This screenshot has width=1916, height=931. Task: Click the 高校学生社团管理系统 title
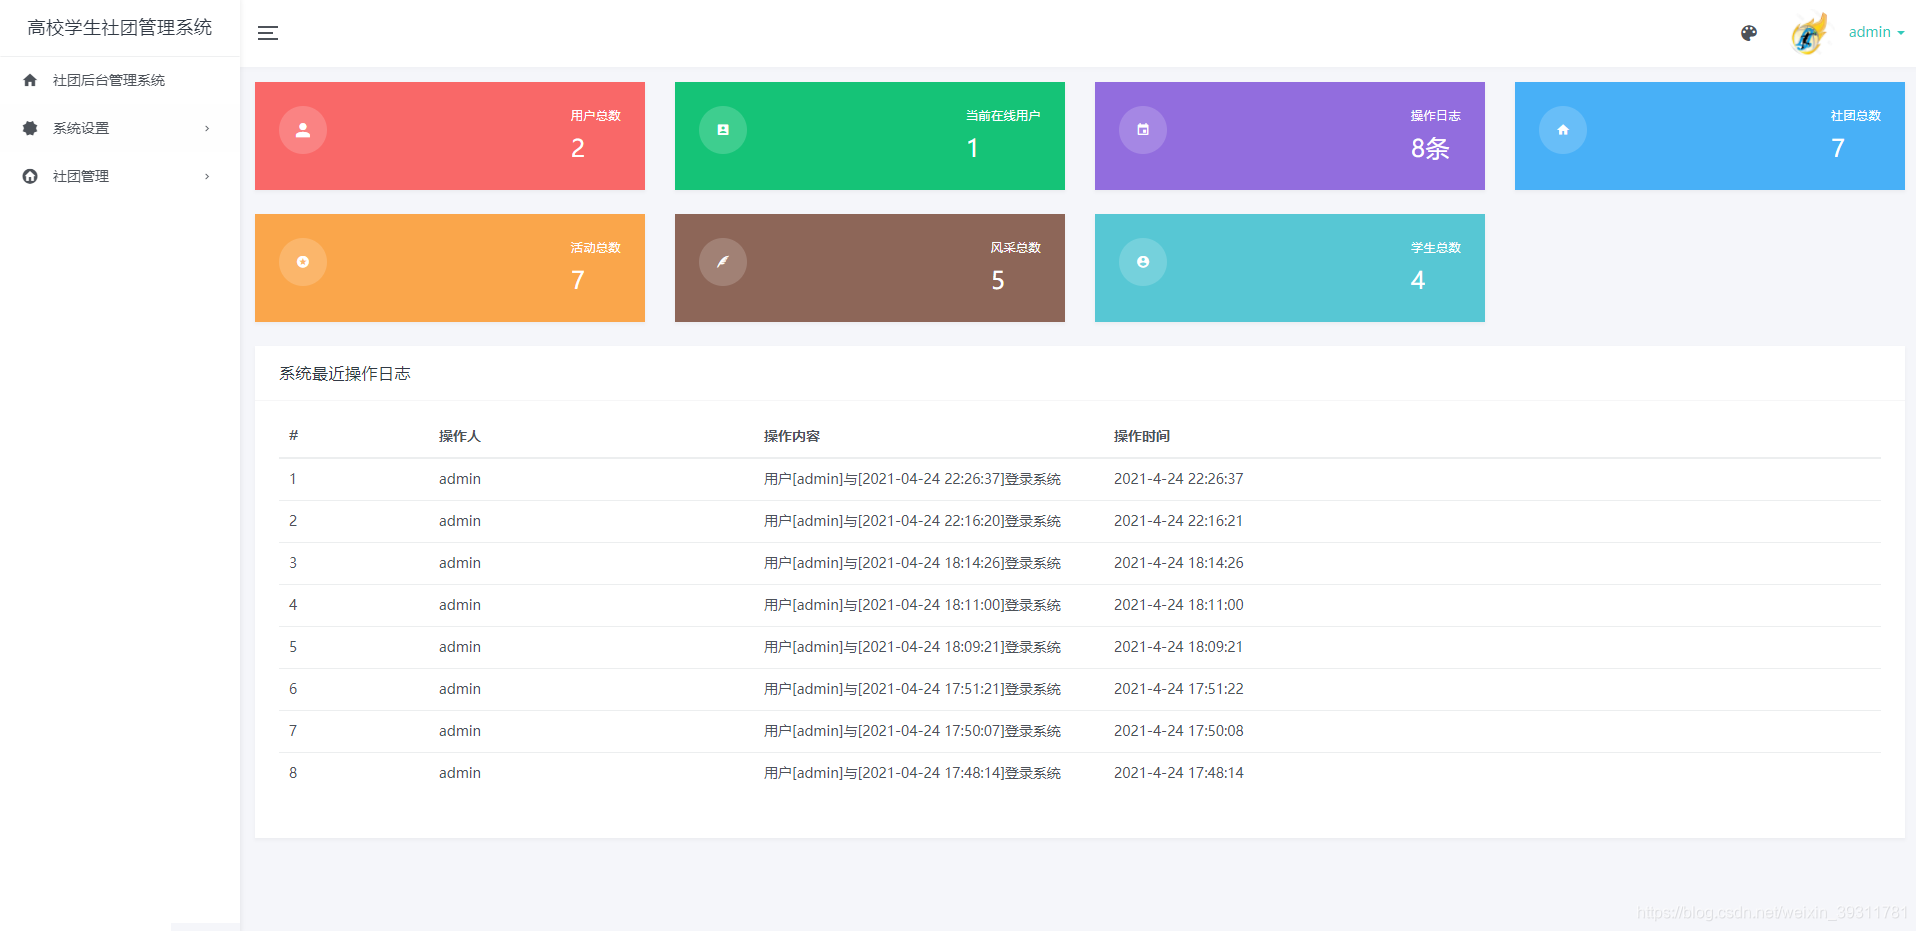(120, 28)
